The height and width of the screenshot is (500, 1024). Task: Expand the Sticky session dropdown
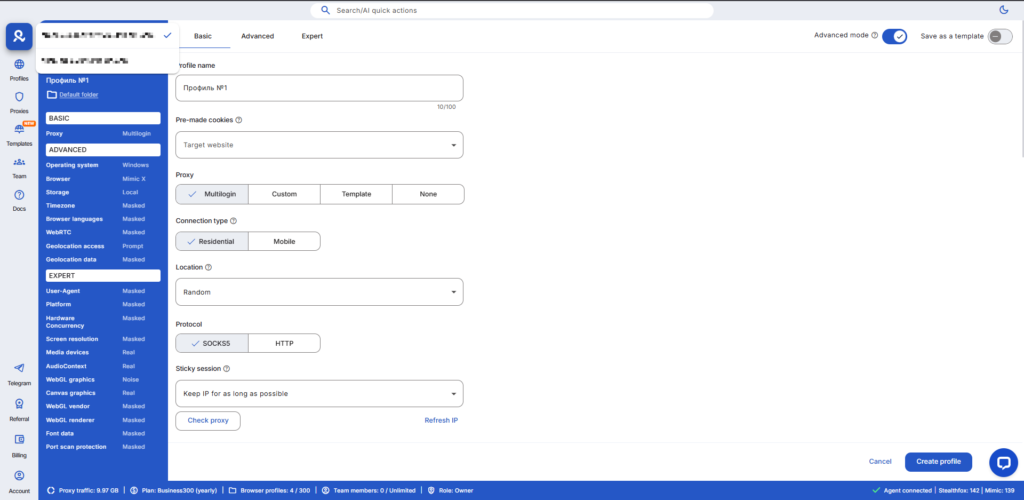(319, 393)
